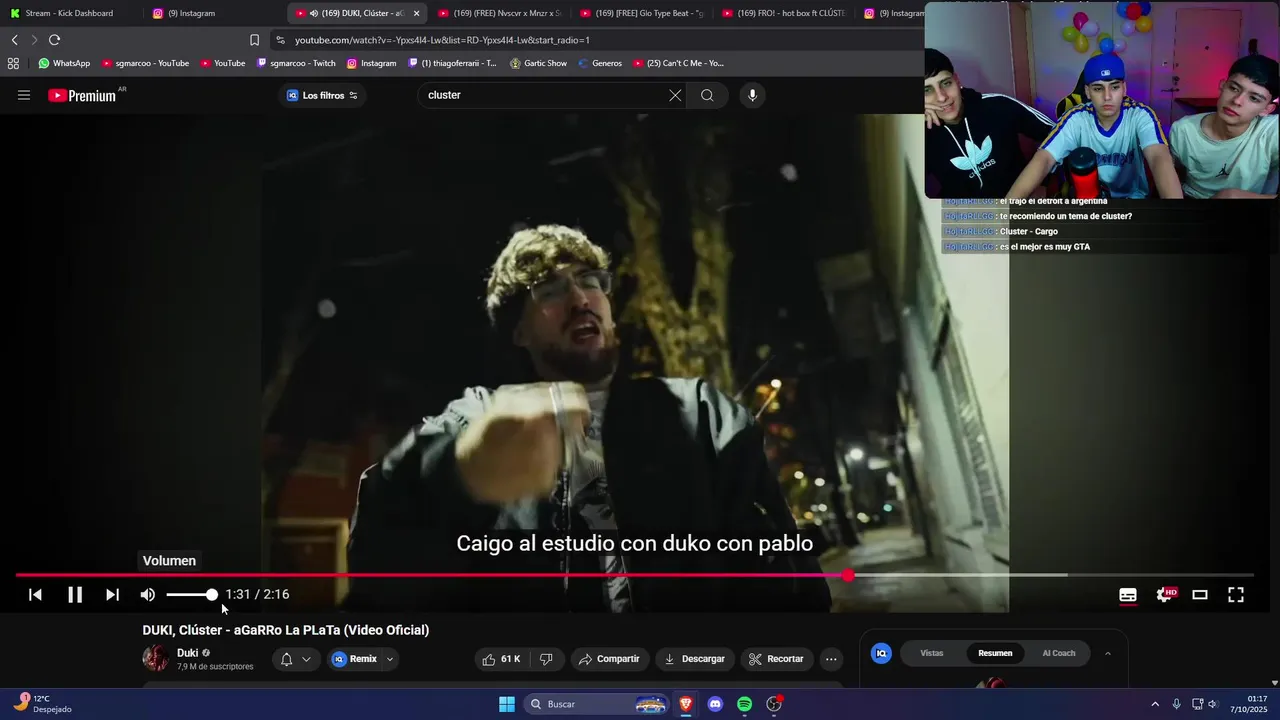Open Duki's channel avatar
This screenshot has height=720, width=1280.
pos(155,658)
